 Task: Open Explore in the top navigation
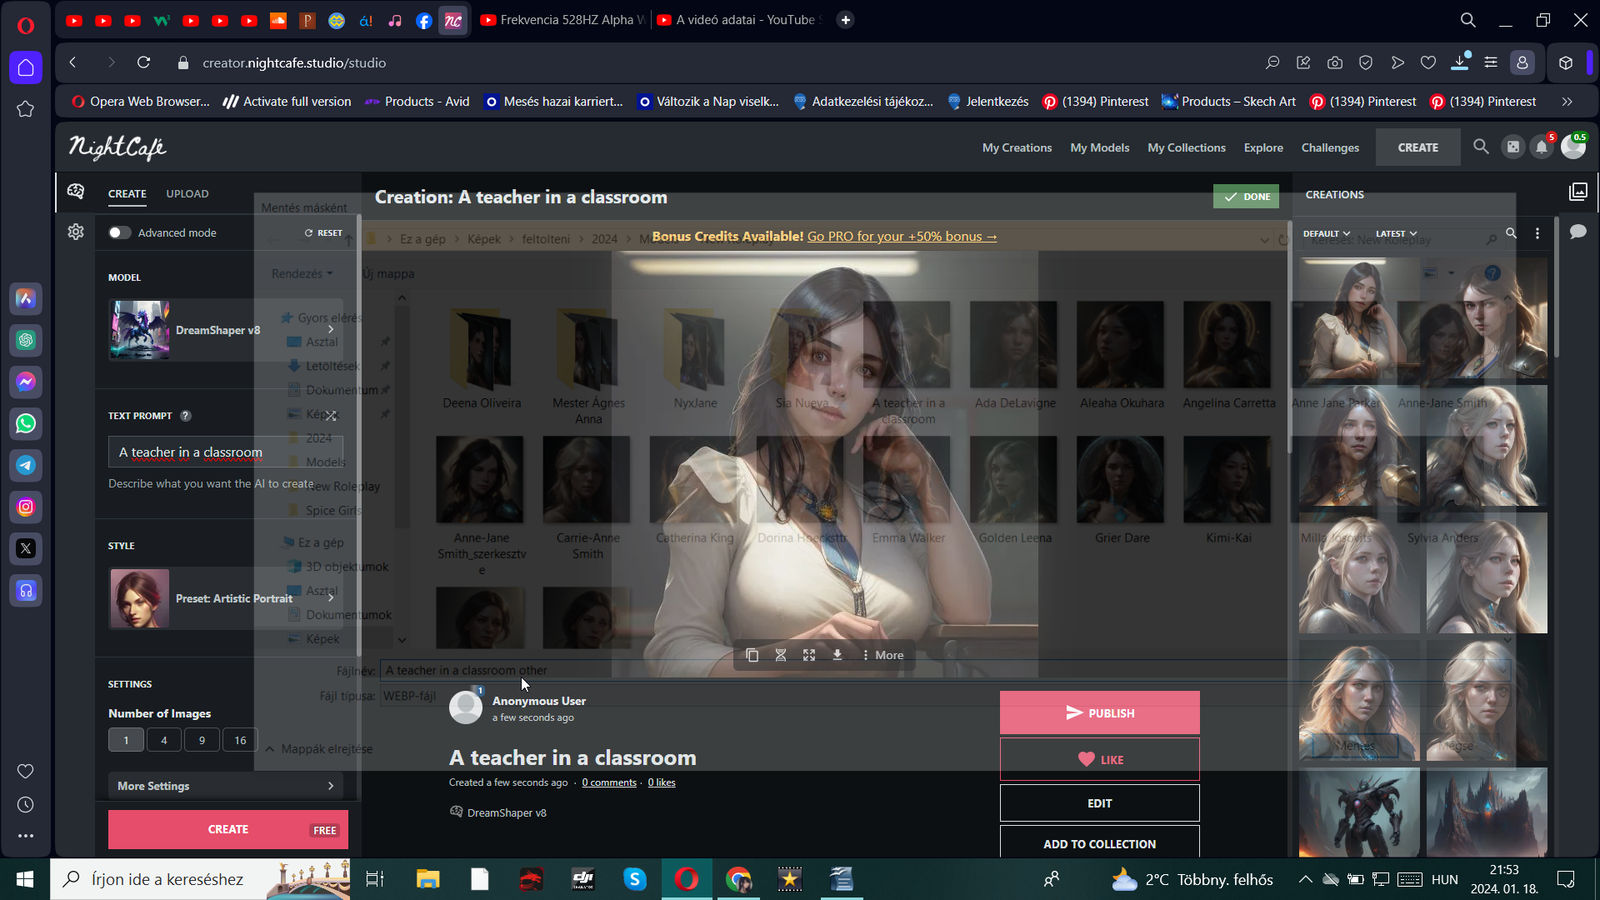click(x=1263, y=148)
